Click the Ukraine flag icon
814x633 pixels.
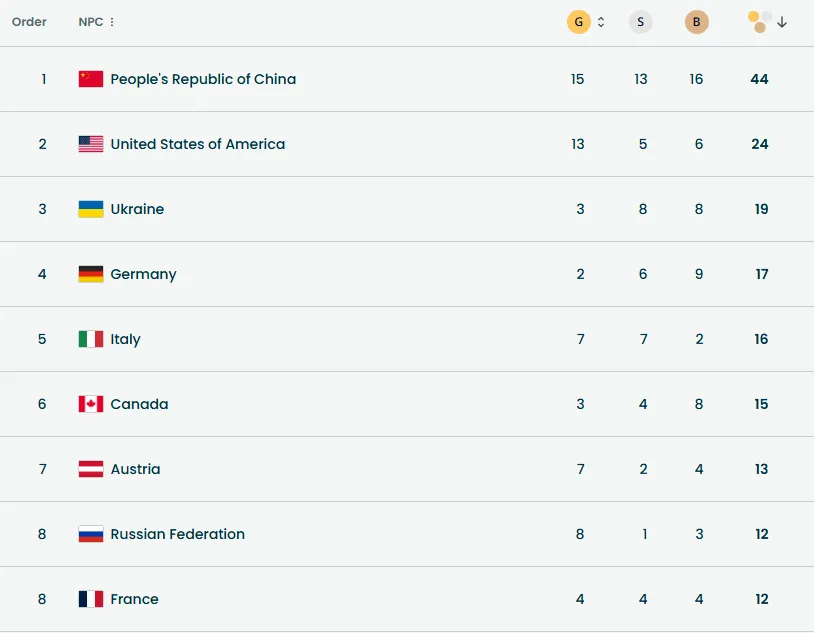point(91,209)
